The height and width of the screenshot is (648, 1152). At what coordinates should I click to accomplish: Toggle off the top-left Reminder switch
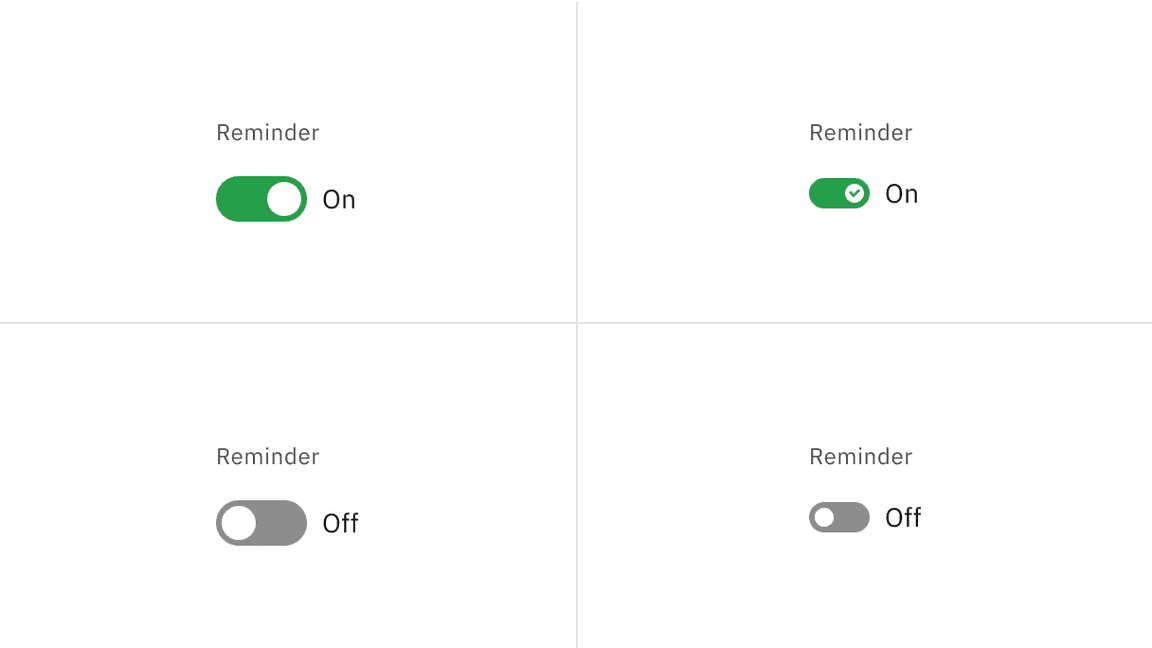[x=261, y=199]
